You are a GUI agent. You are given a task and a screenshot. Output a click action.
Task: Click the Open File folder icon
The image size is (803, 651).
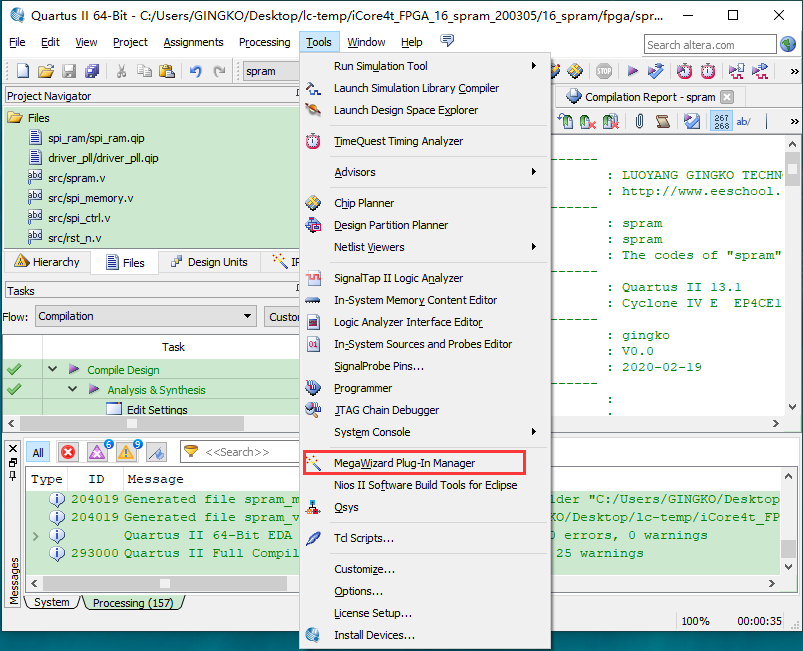46,71
